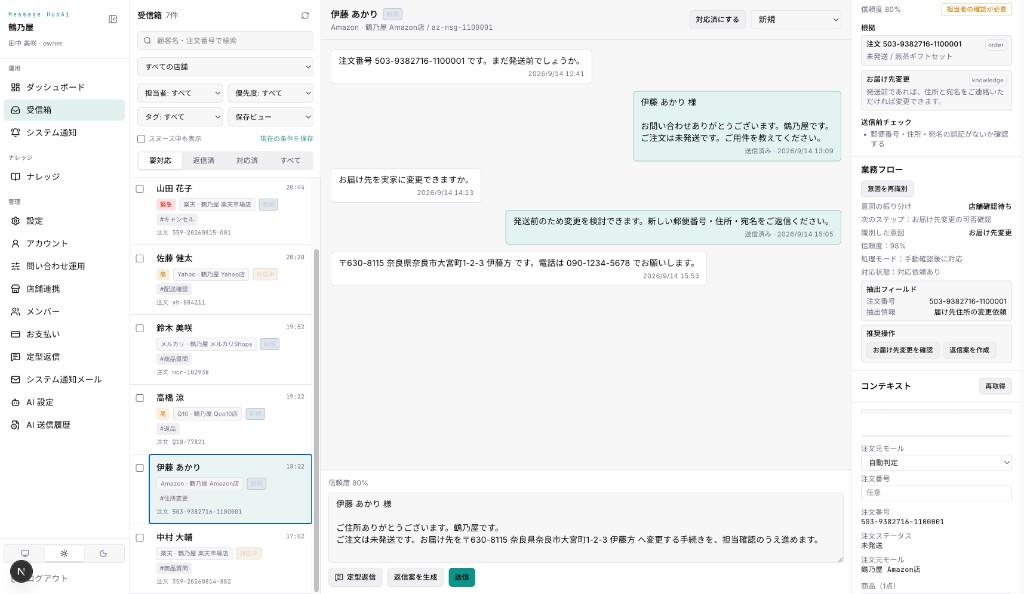
Task: Select the 返信済 tab
Action: (x=203, y=161)
